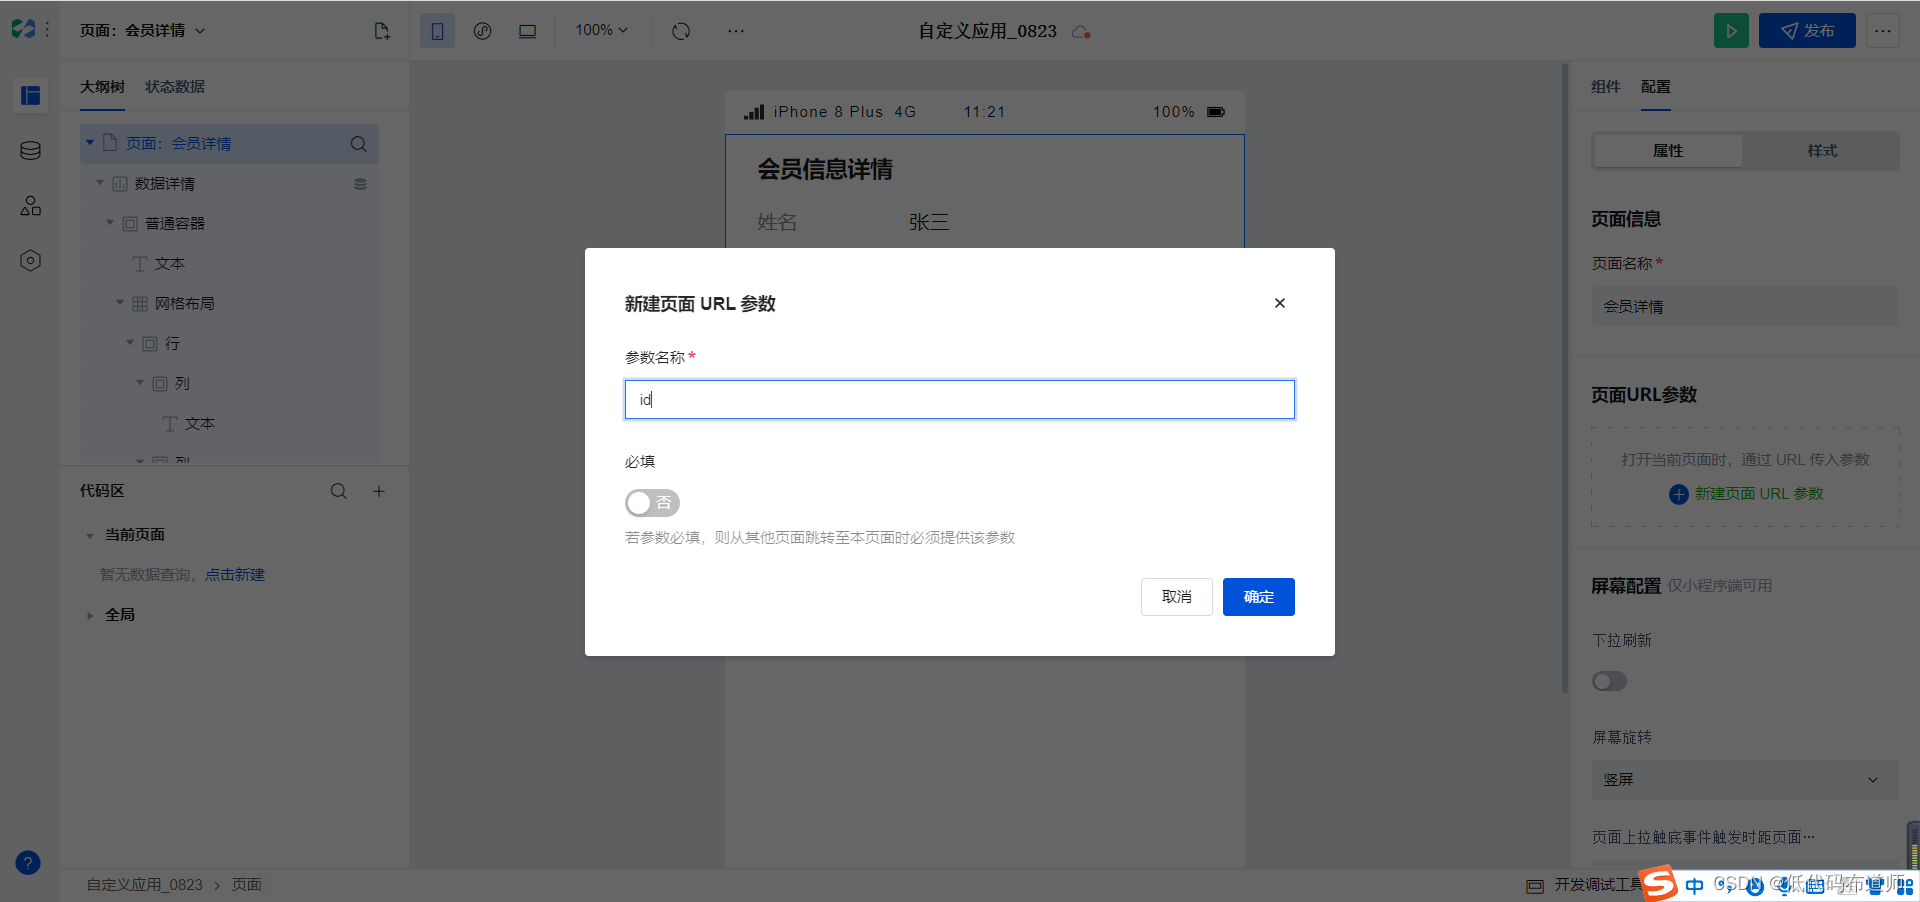Focus the 参数名称 input field
Viewport: 1920px width, 902px height.
coord(959,399)
